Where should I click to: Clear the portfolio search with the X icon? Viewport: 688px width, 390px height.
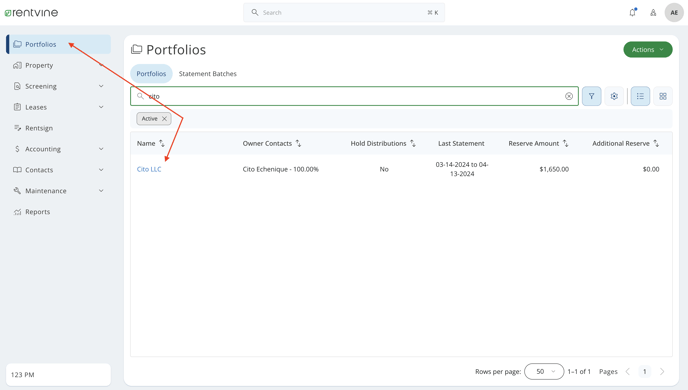pyautogui.click(x=569, y=96)
